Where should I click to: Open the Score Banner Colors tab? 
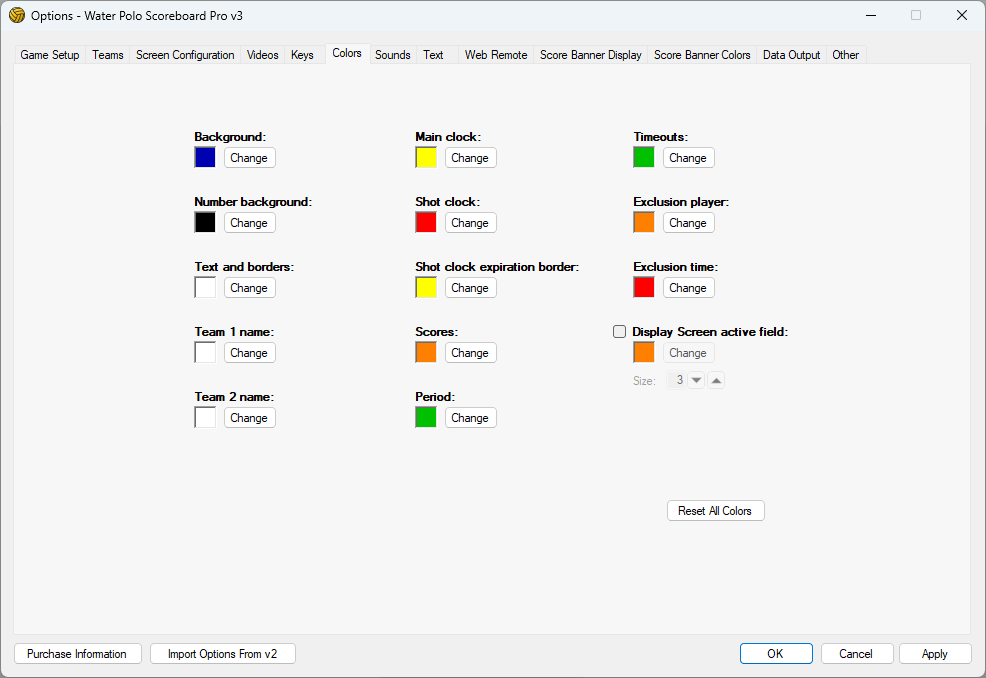click(702, 55)
